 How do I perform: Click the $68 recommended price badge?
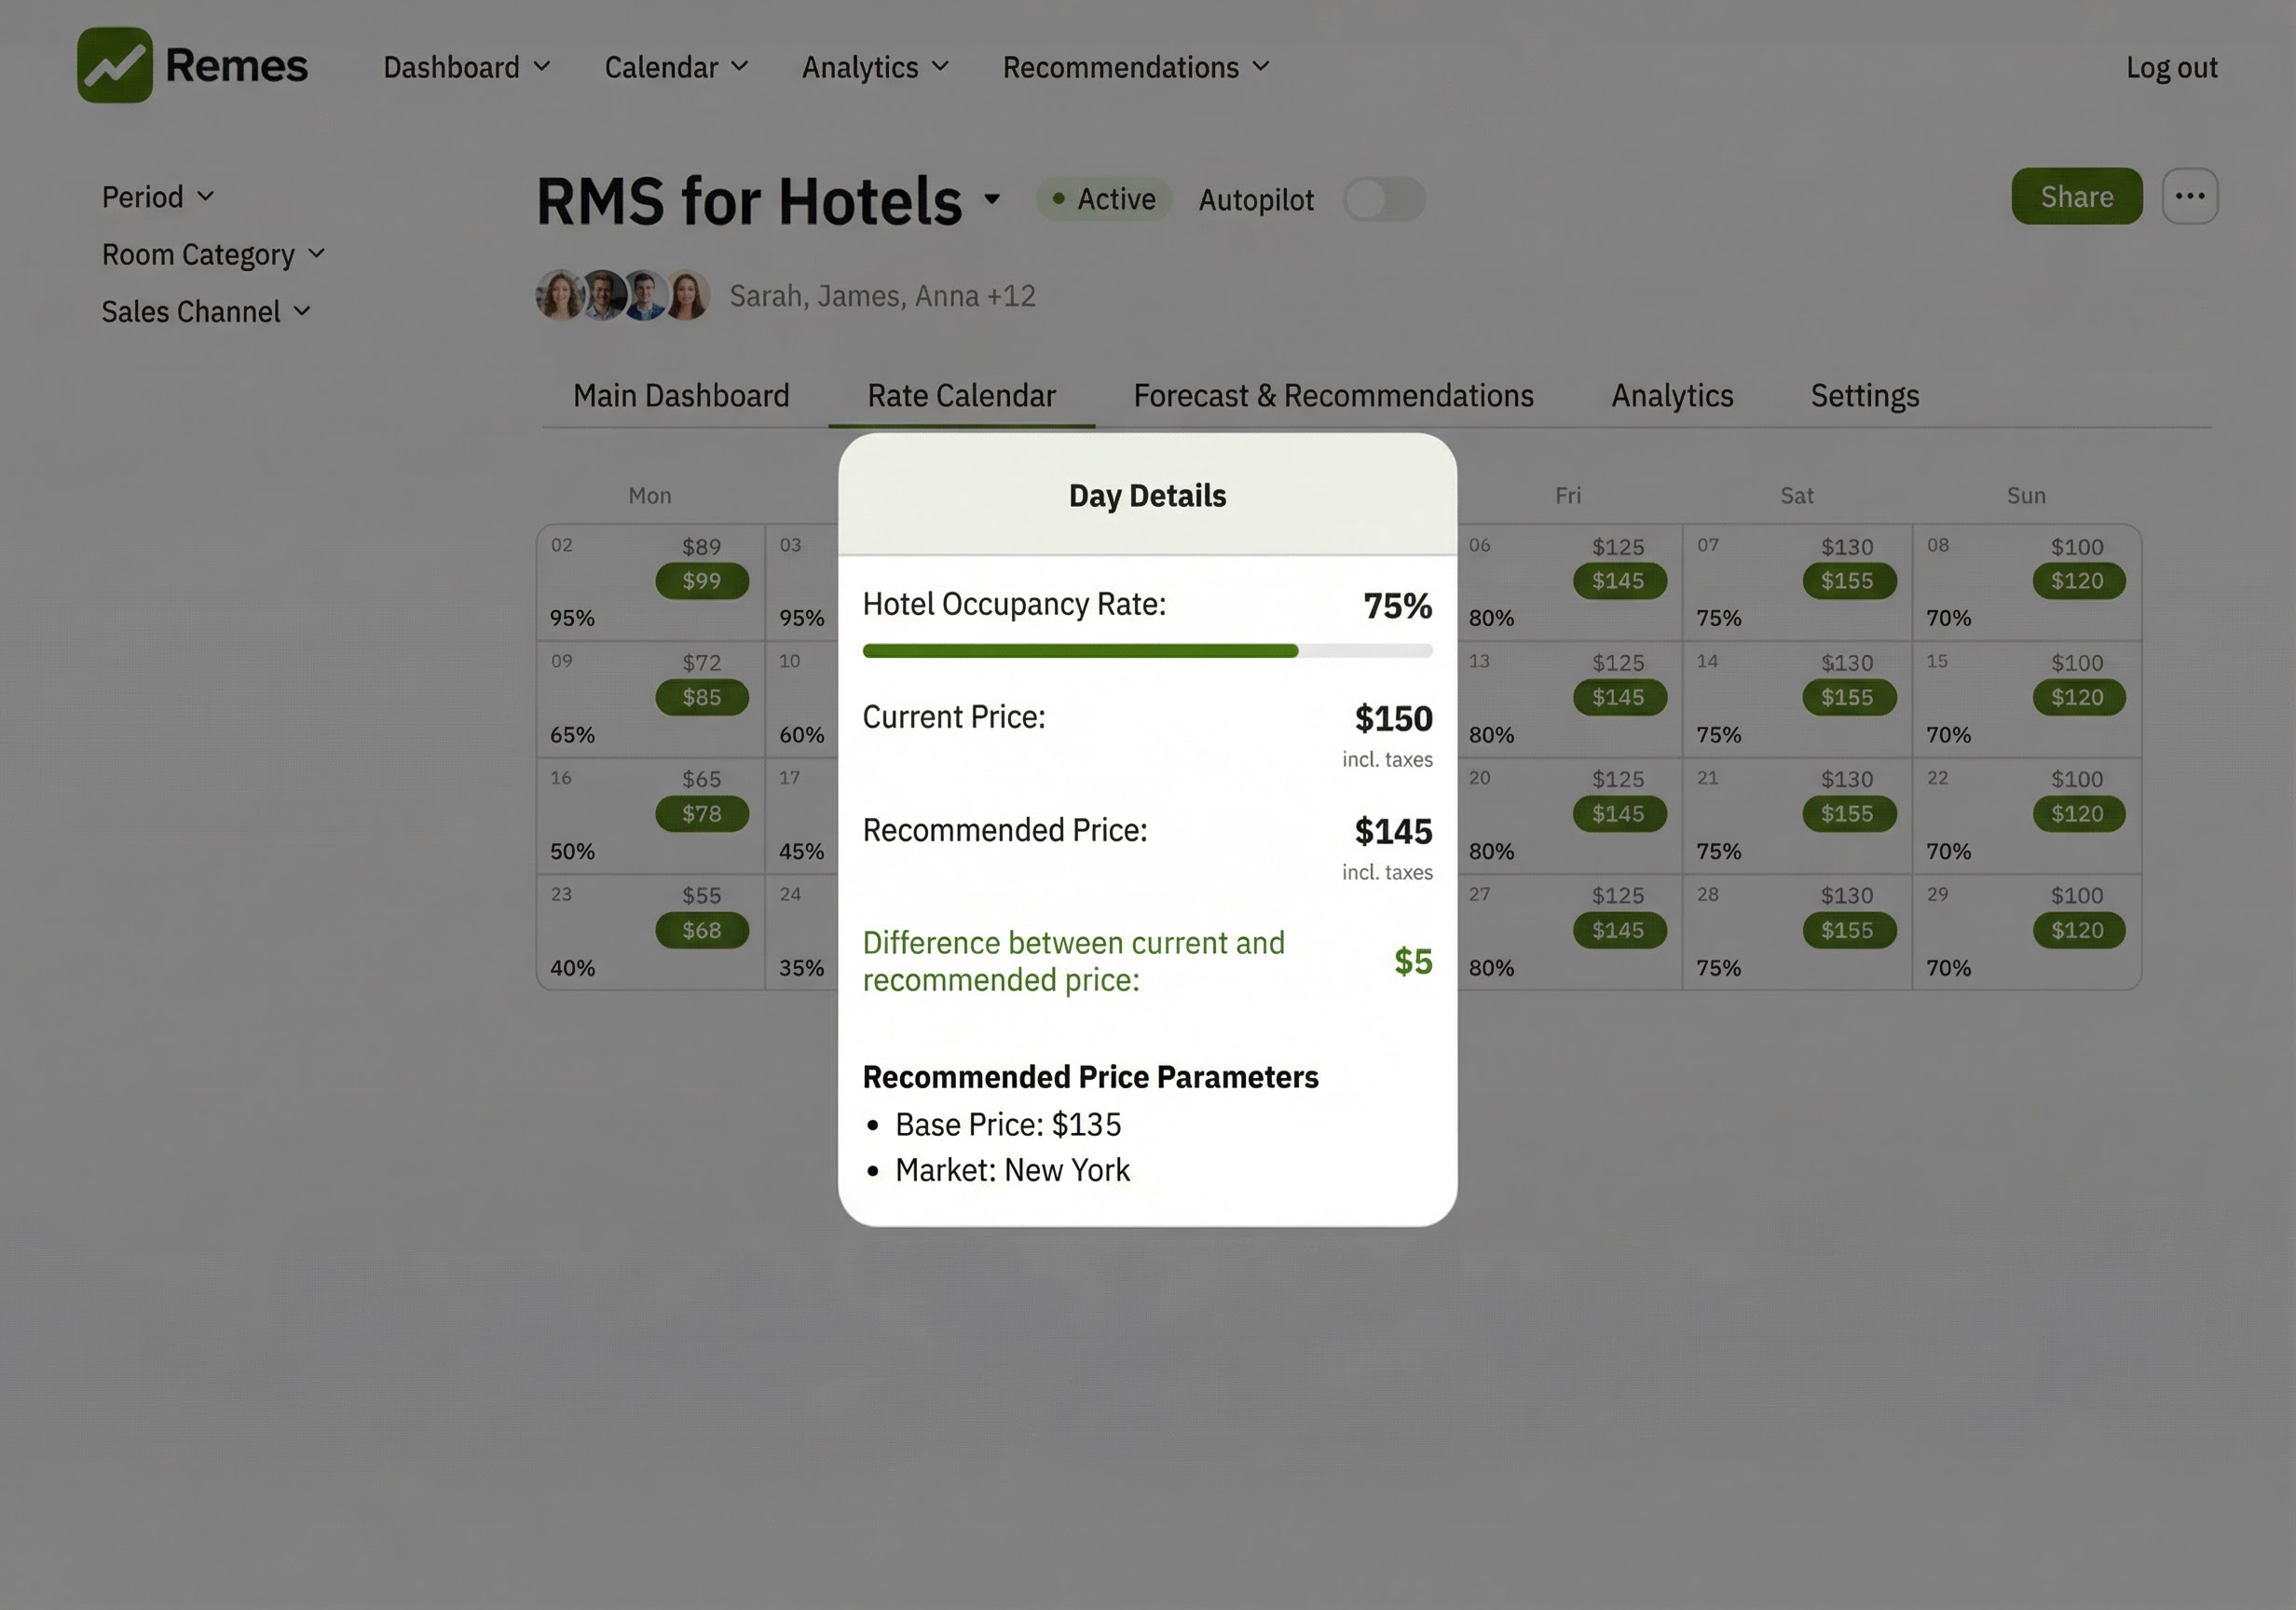coord(702,930)
